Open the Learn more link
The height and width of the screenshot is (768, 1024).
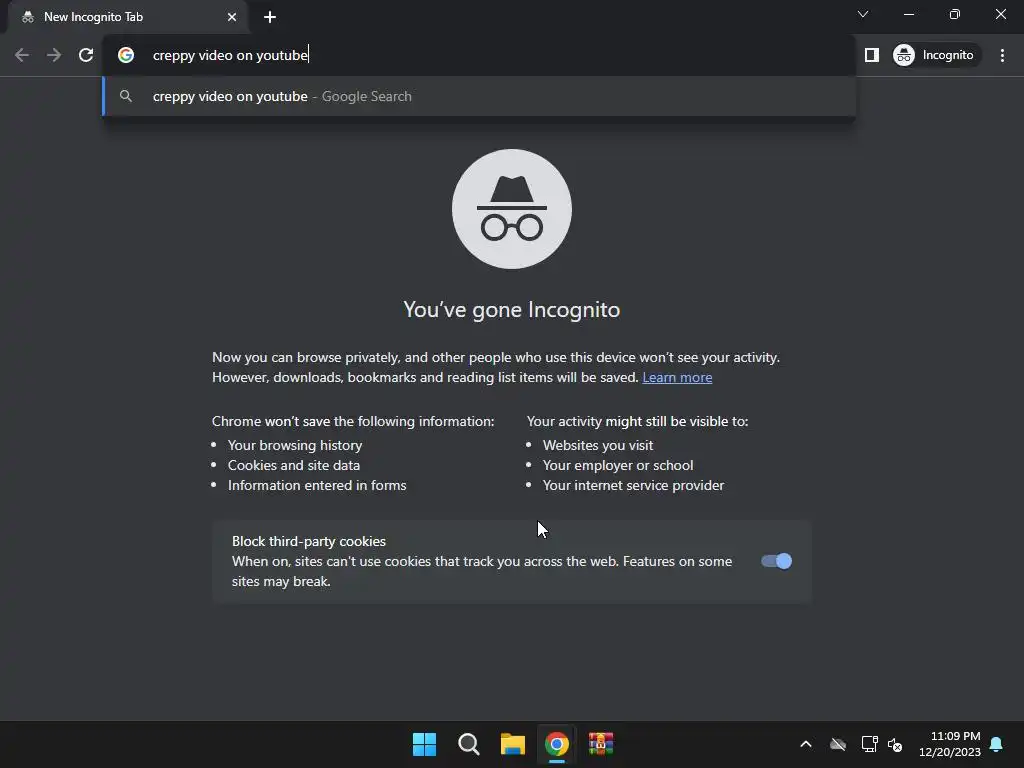(677, 377)
